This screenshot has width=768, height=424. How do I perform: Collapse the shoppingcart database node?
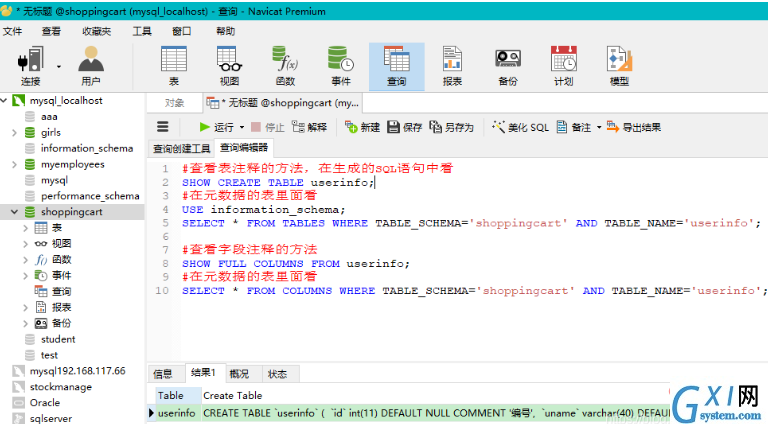click(x=15, y=212)
